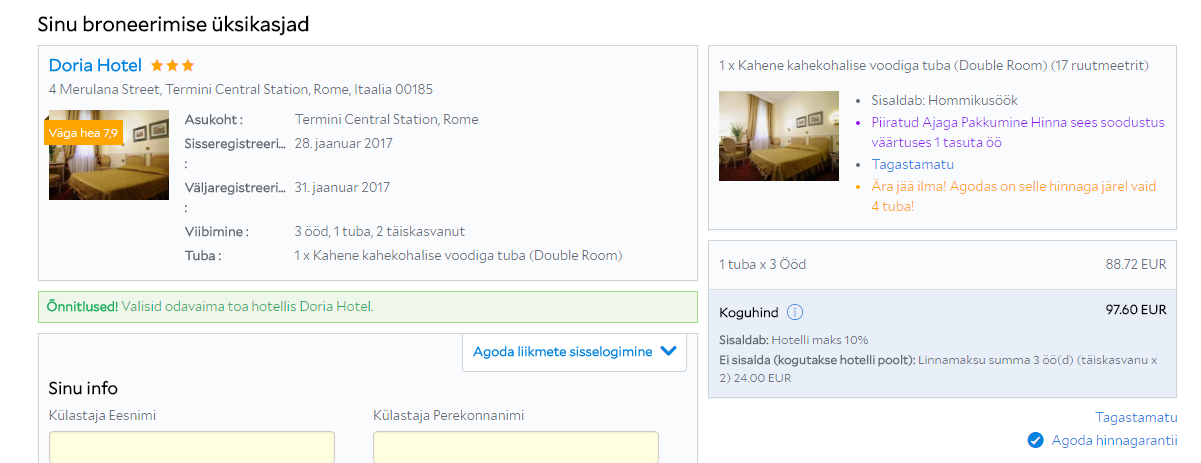Click the 1 tuba x 3 Ööd row label
Viewport: 1201px width, 463px height.
[762, 265]
